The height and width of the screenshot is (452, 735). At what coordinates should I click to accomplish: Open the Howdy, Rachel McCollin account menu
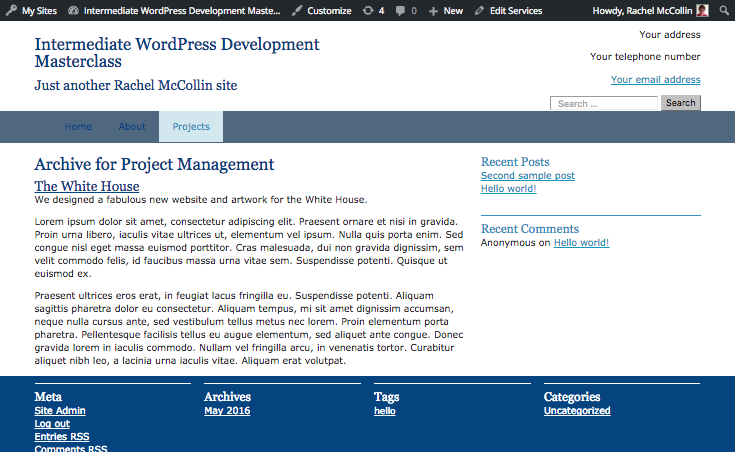click(x=642, y=10)
